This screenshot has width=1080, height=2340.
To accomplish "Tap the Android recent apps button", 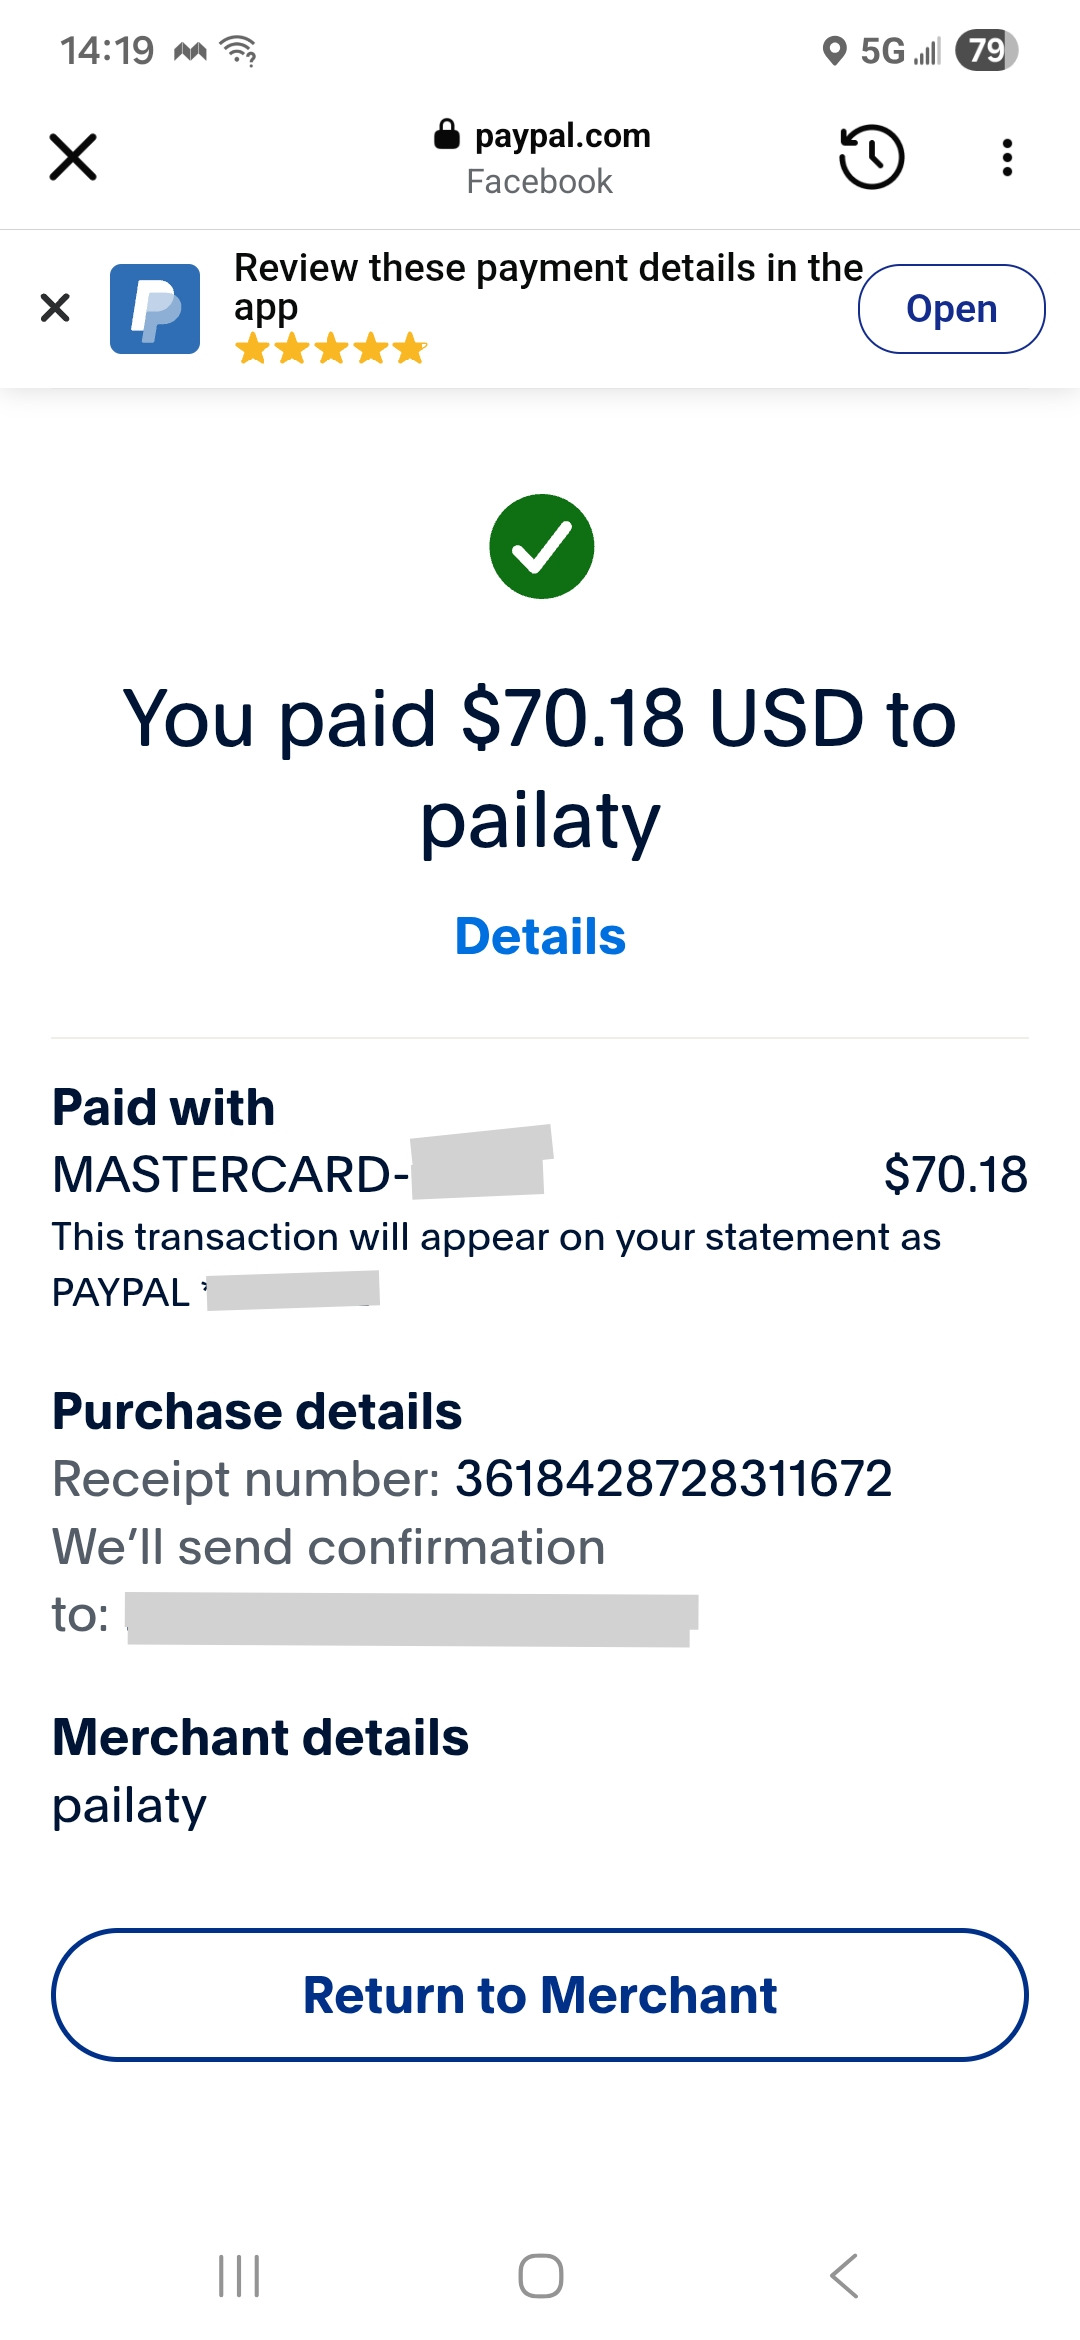I will pos(239,2276).
